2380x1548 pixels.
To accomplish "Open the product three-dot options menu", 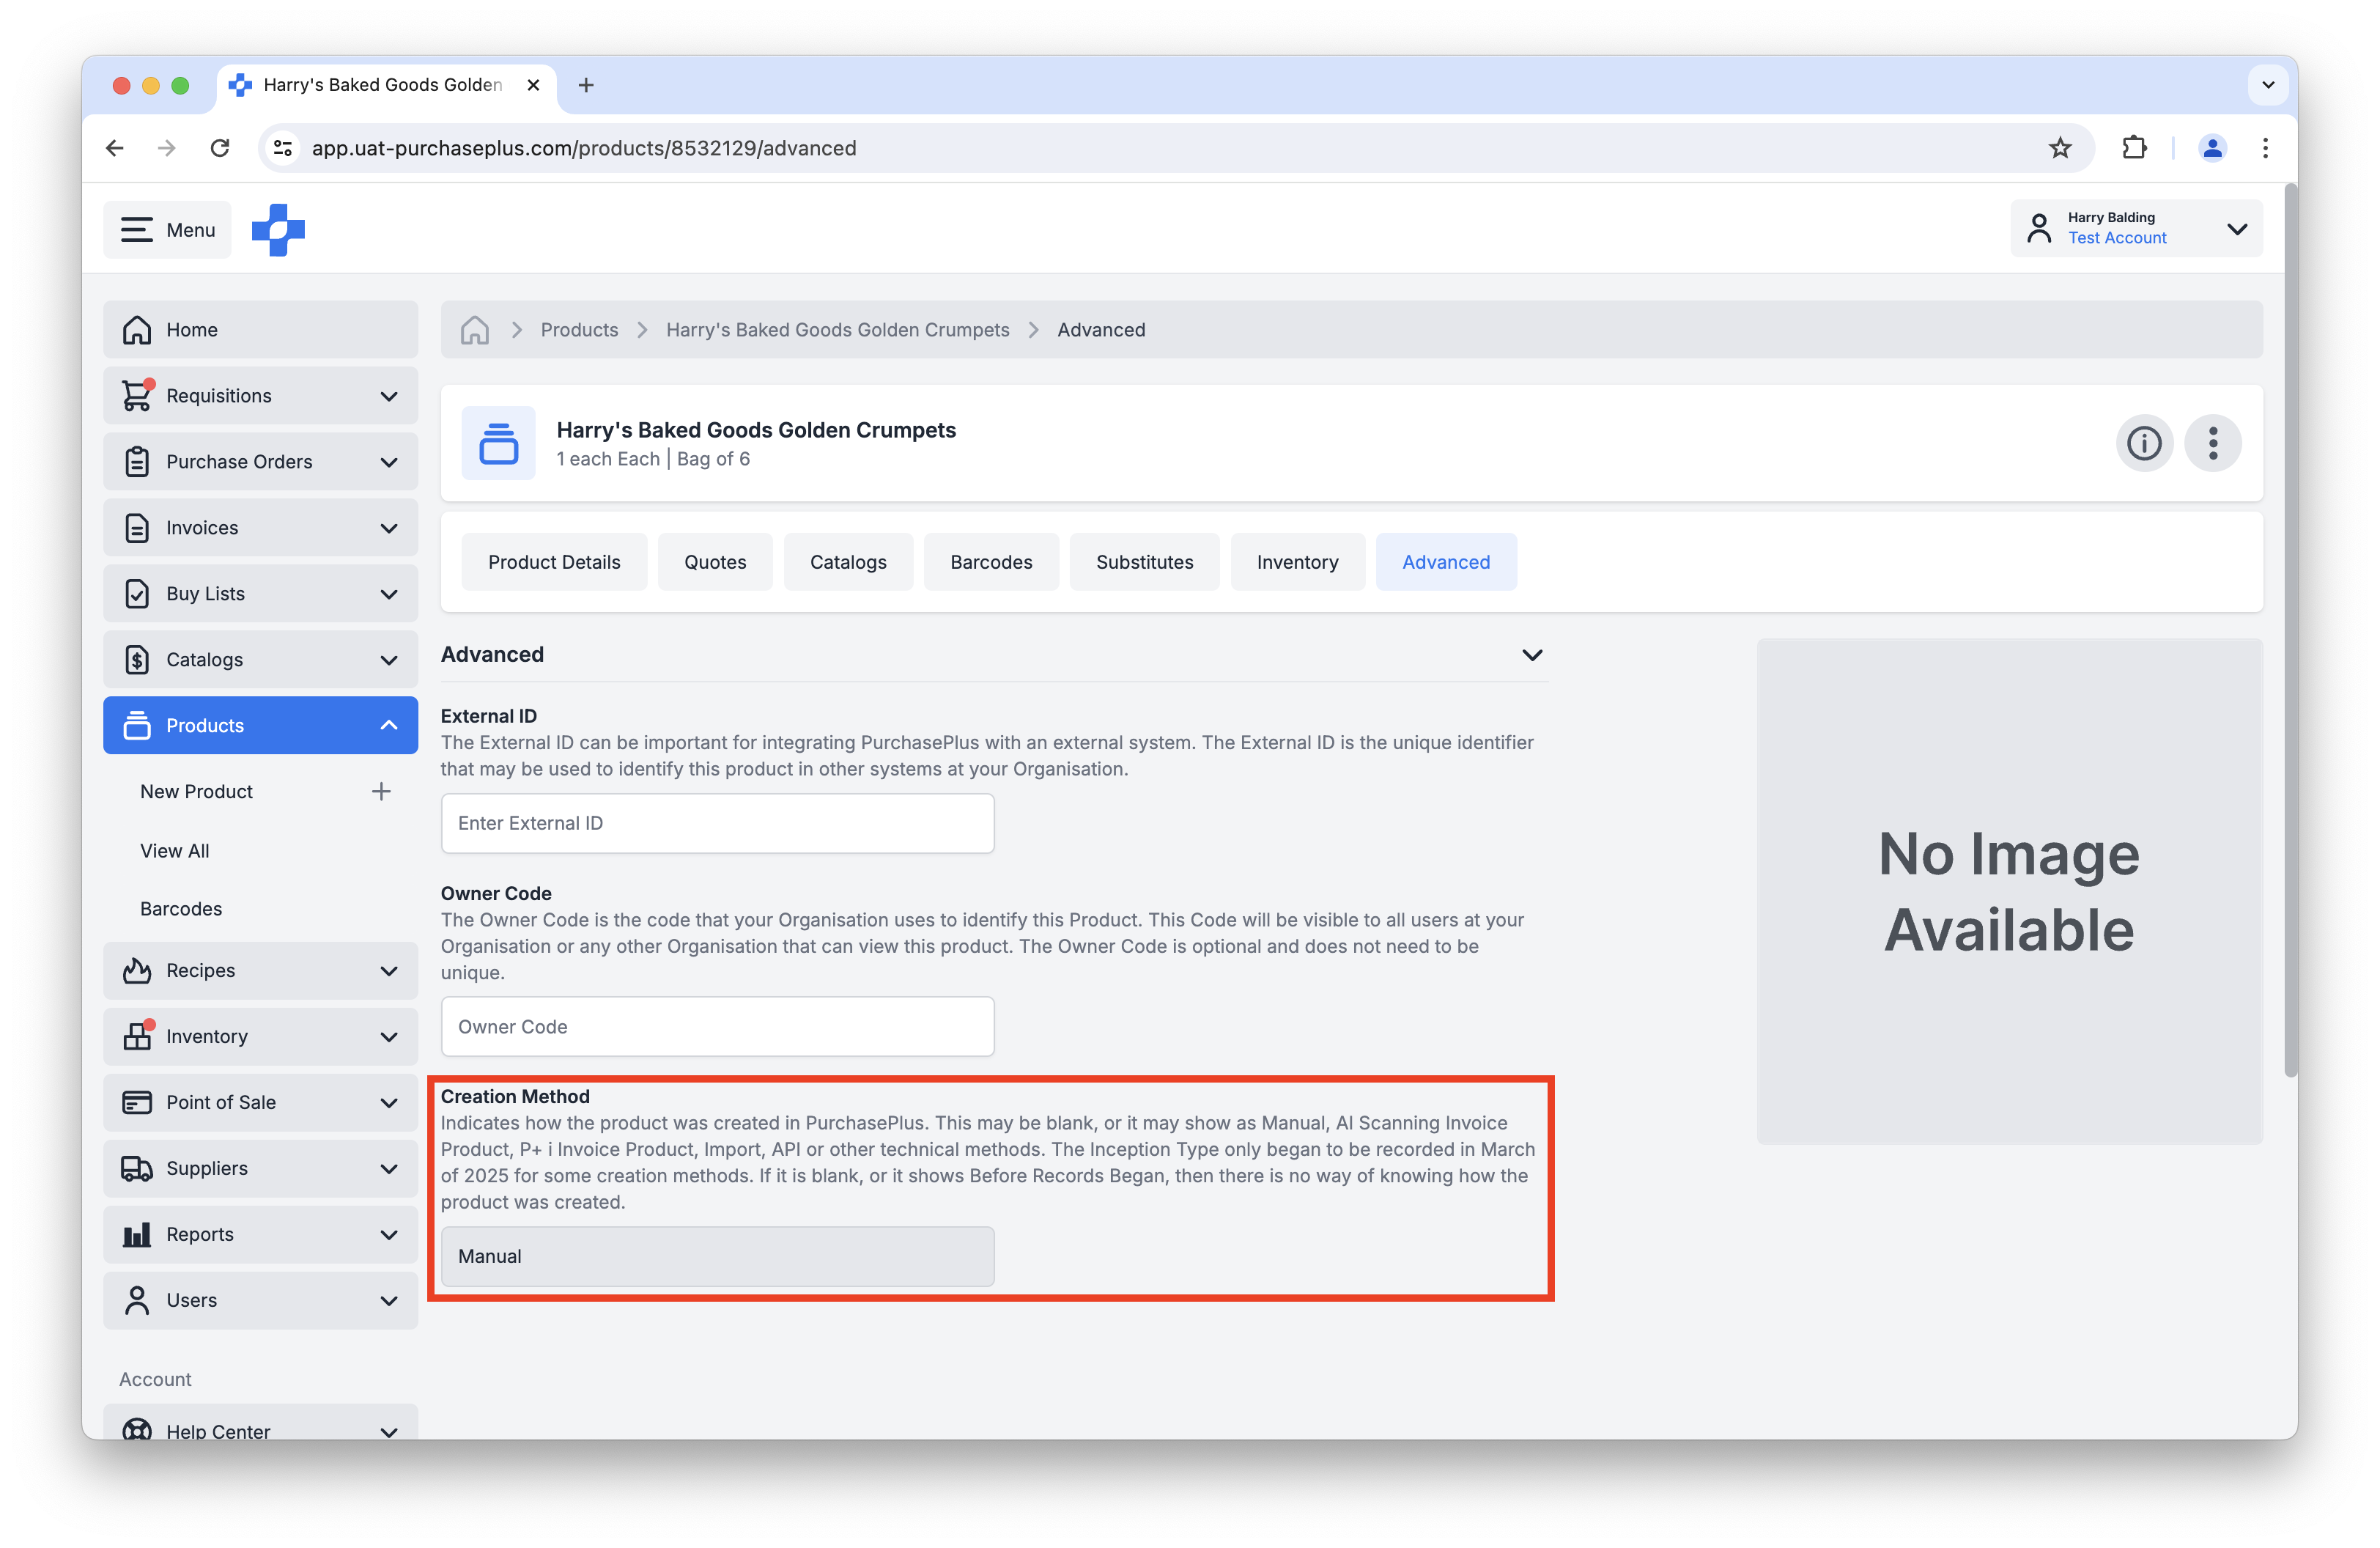I will [x=2212, y=443].
